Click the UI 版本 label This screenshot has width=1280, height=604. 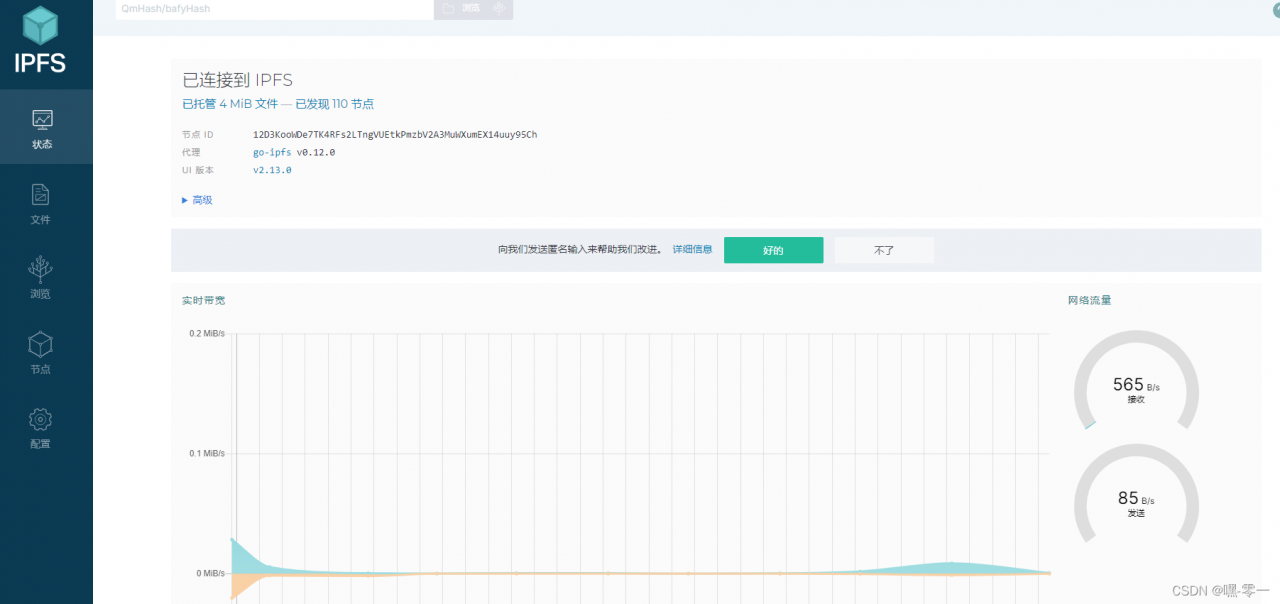coord(198,170)
